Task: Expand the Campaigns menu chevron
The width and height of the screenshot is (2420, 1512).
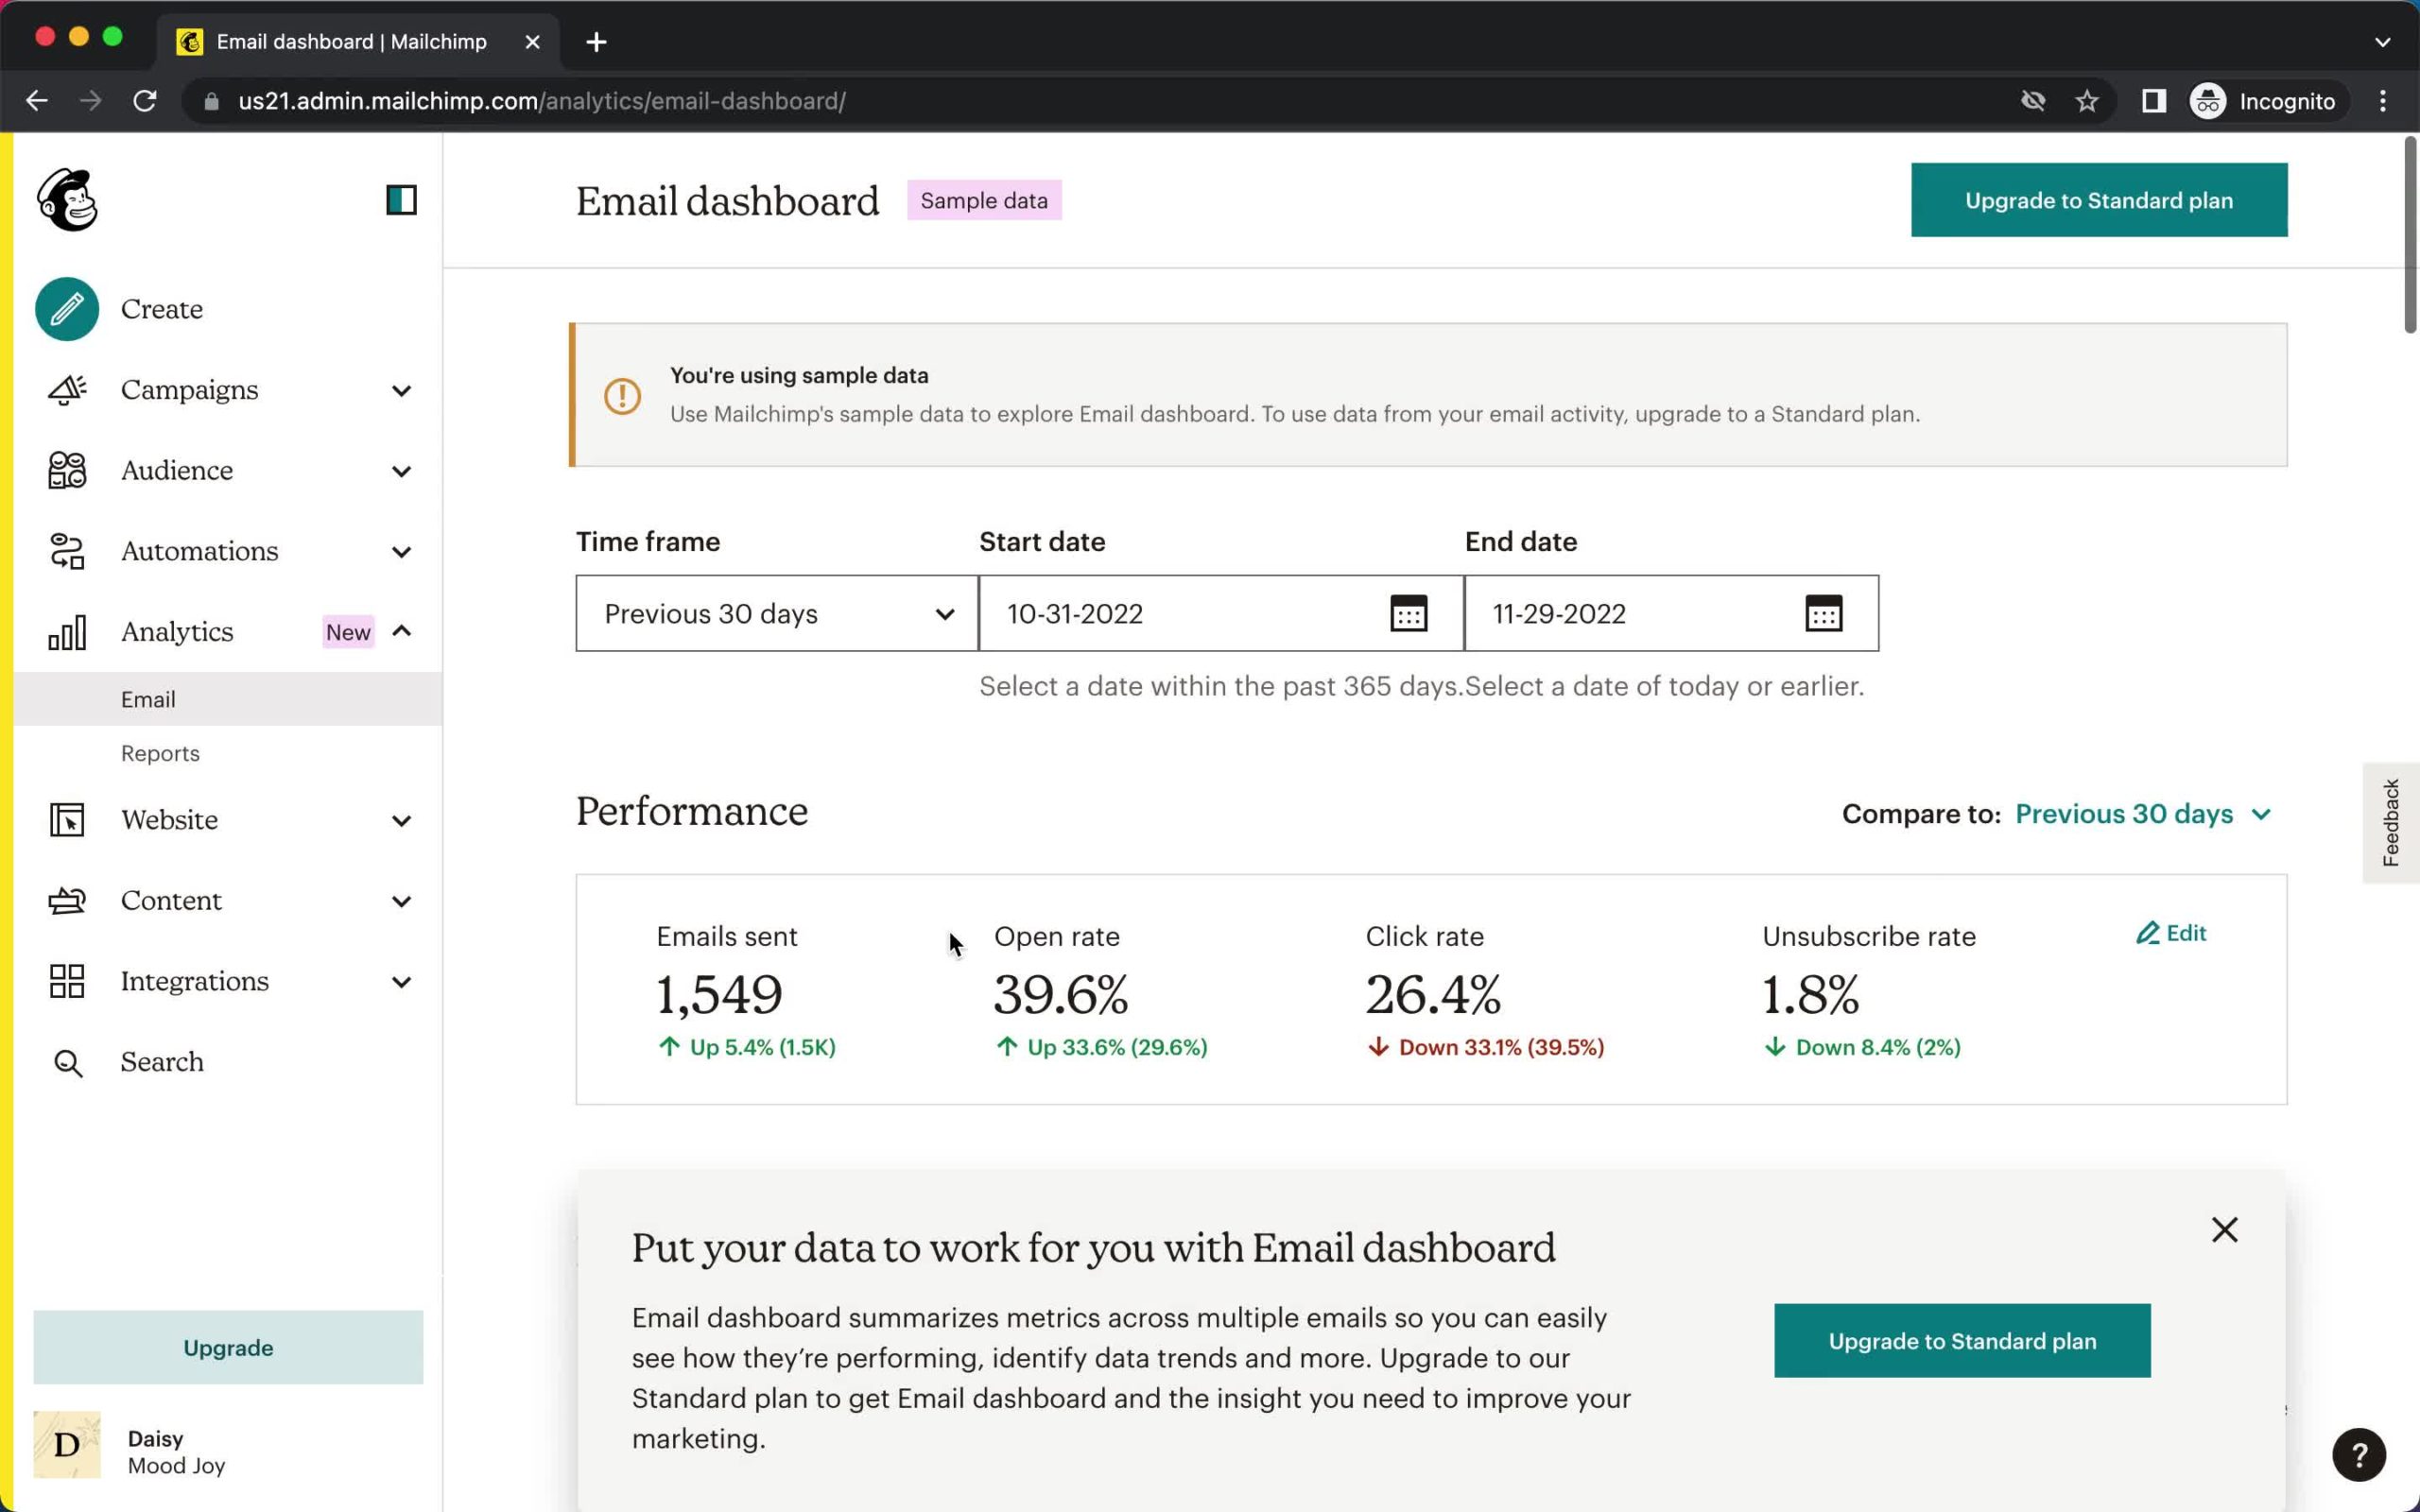Action: 401,390
